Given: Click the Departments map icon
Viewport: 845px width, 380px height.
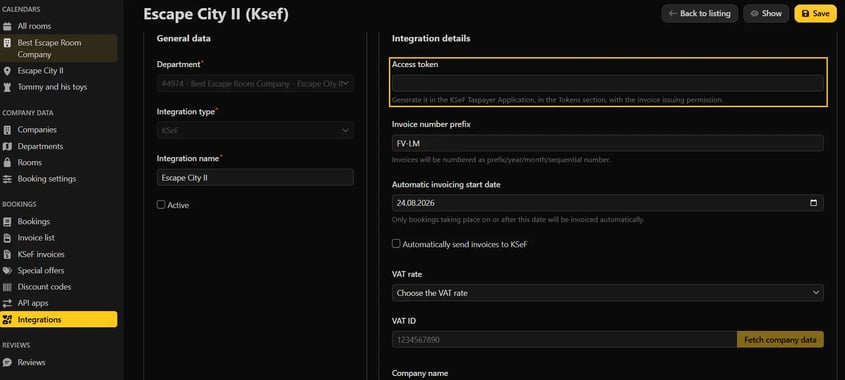Looking at the screenshot, I should point(8,146).
